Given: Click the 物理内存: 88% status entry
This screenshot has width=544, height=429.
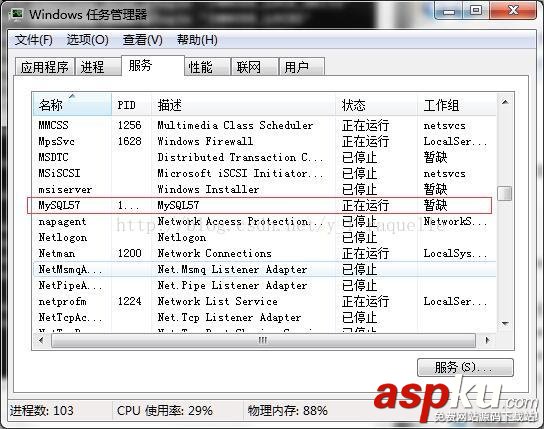Looking at the screenshot, I should [x=287, y=411].
